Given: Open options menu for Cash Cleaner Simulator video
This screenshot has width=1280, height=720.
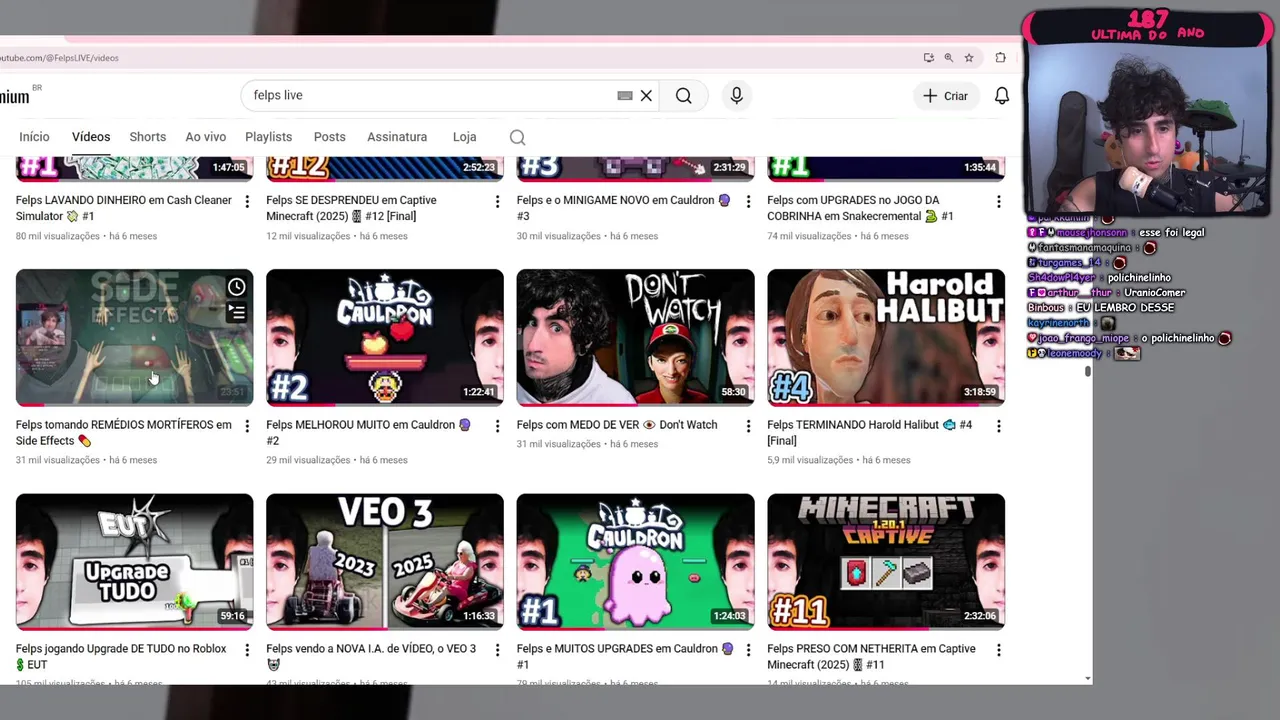Looking at the screenshot, I should point(247,201).
